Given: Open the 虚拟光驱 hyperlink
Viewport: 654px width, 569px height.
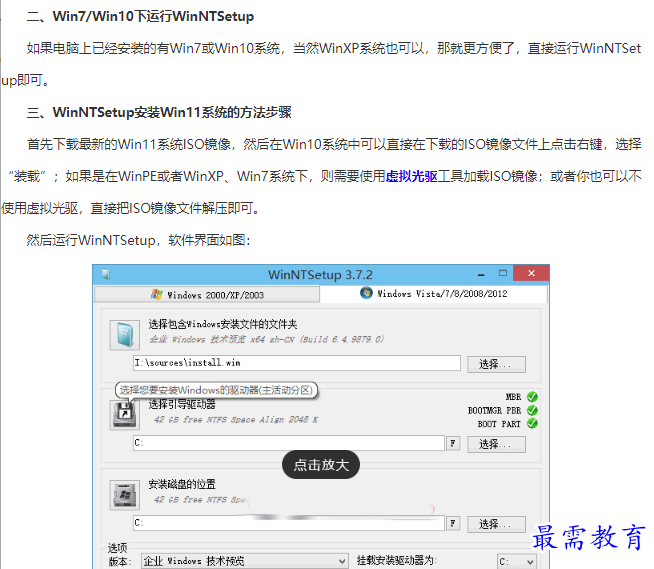Looking at the screenshot, I should (x=411, y=176).
